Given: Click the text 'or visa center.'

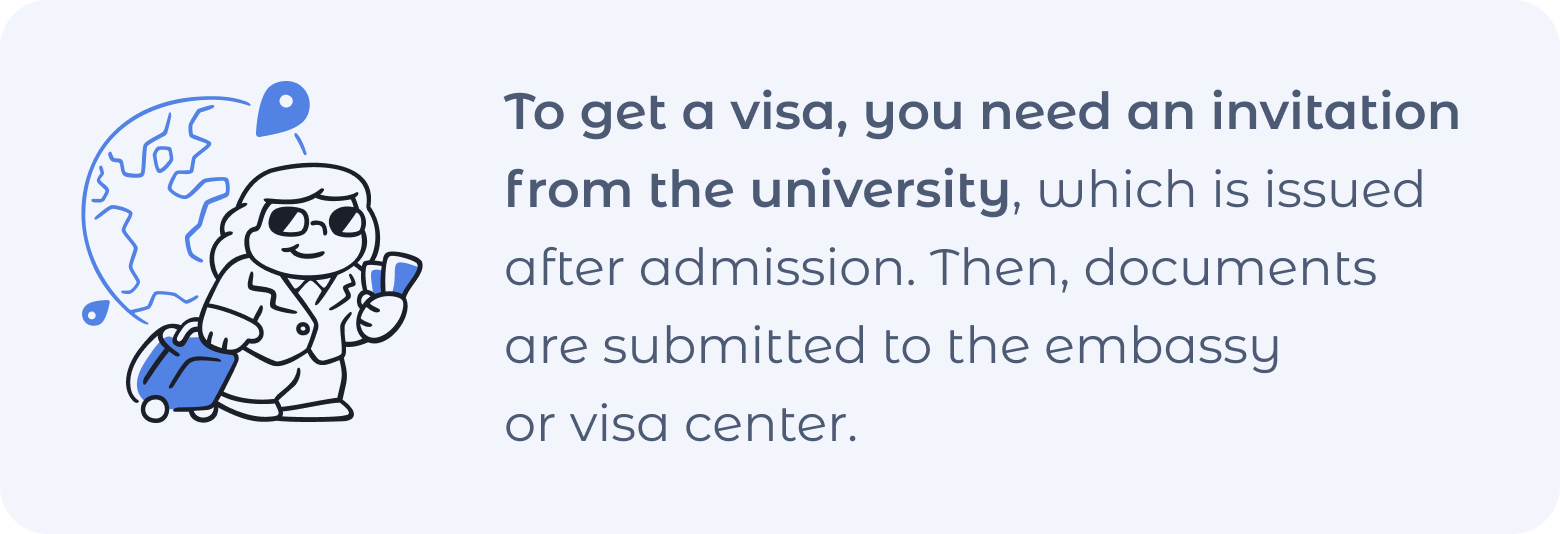Looking at the screenshot, I should (681, 426).
